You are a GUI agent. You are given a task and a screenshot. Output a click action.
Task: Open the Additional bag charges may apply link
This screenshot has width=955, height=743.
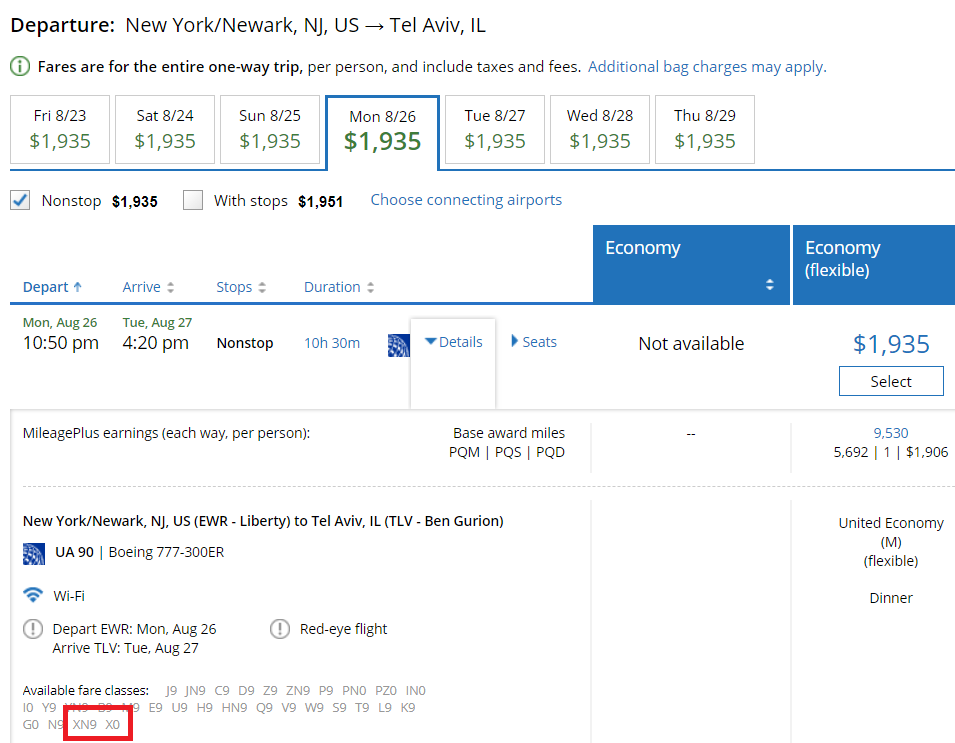707,67
